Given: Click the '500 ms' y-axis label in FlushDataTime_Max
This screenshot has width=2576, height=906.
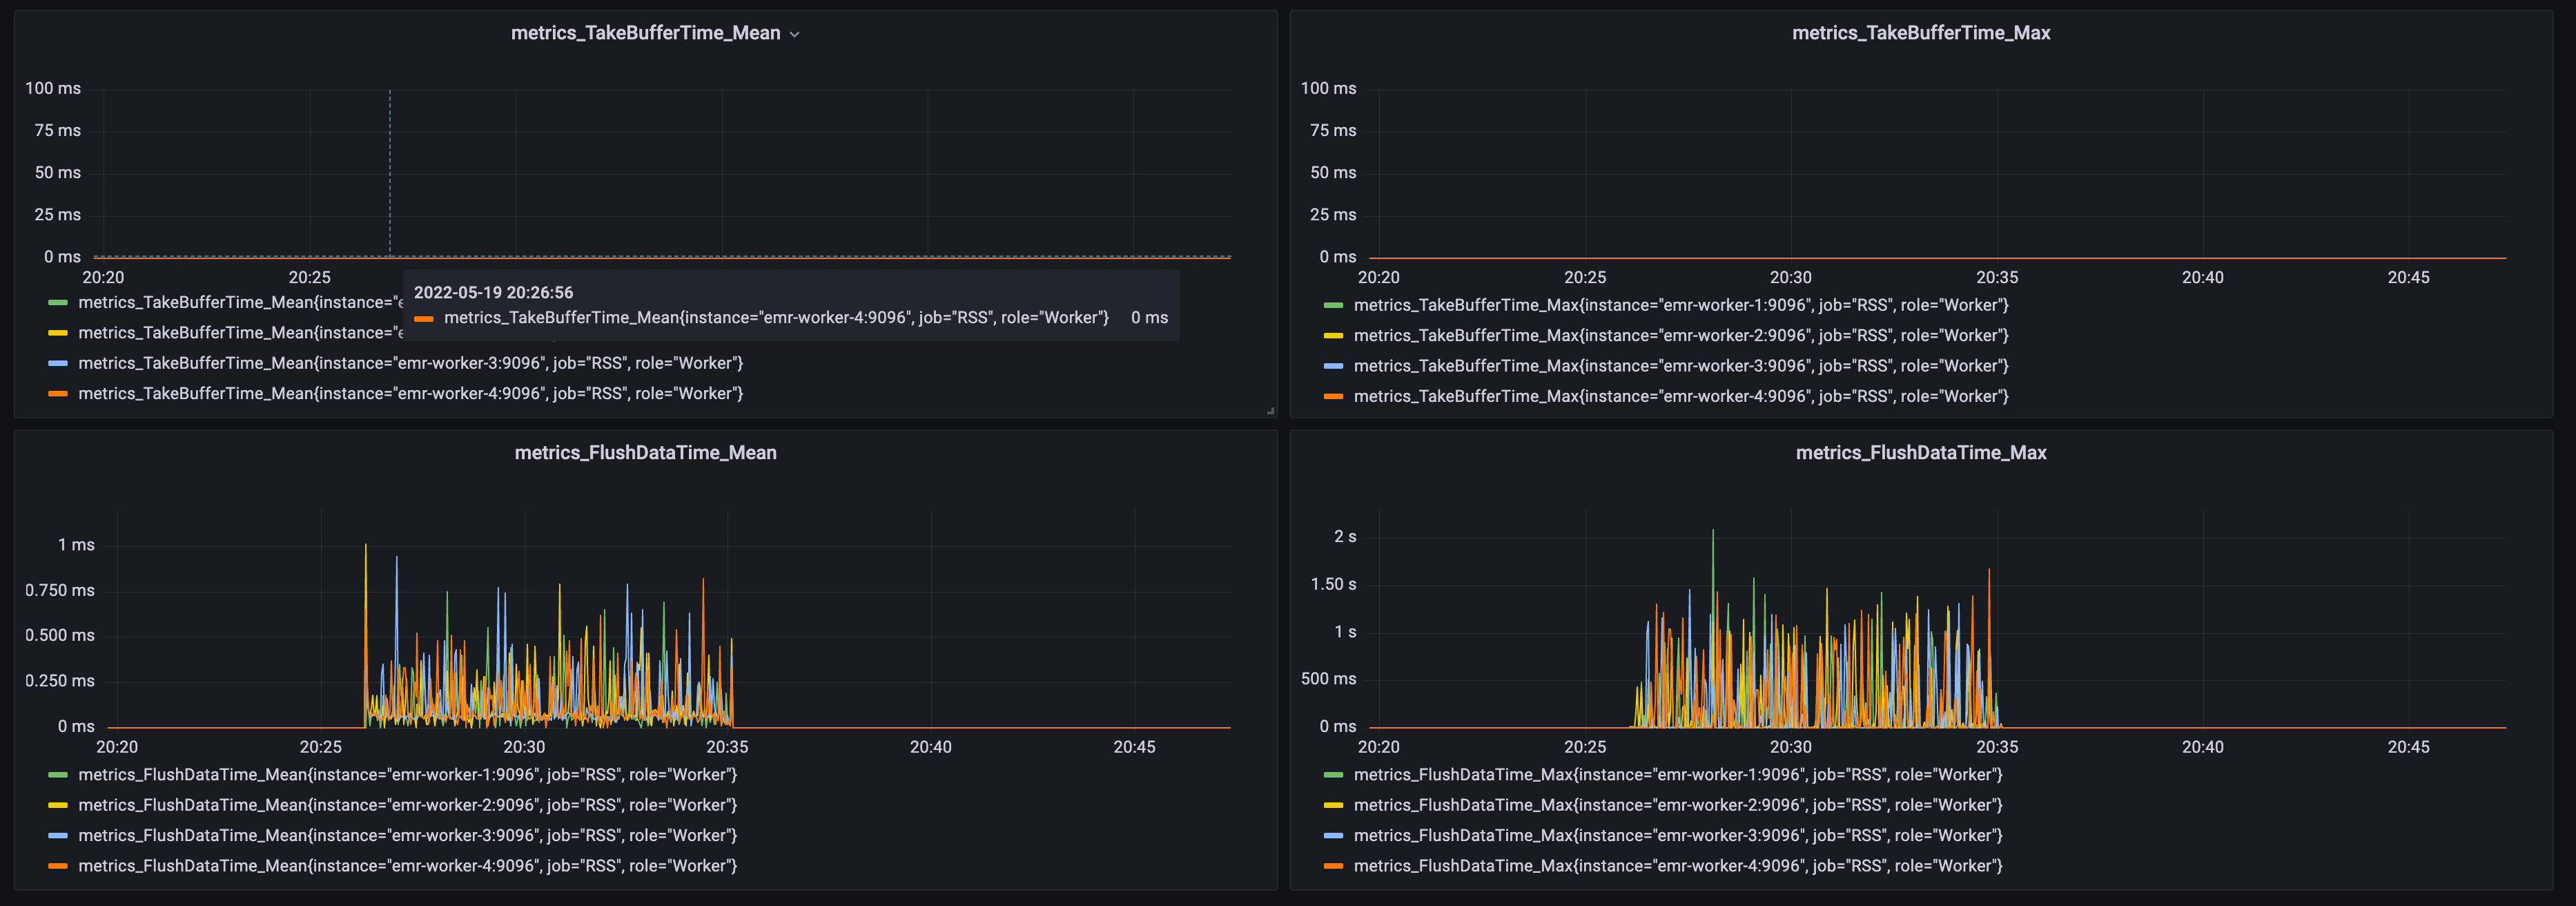Looking at the screenshot, I should click(1328, 679).
